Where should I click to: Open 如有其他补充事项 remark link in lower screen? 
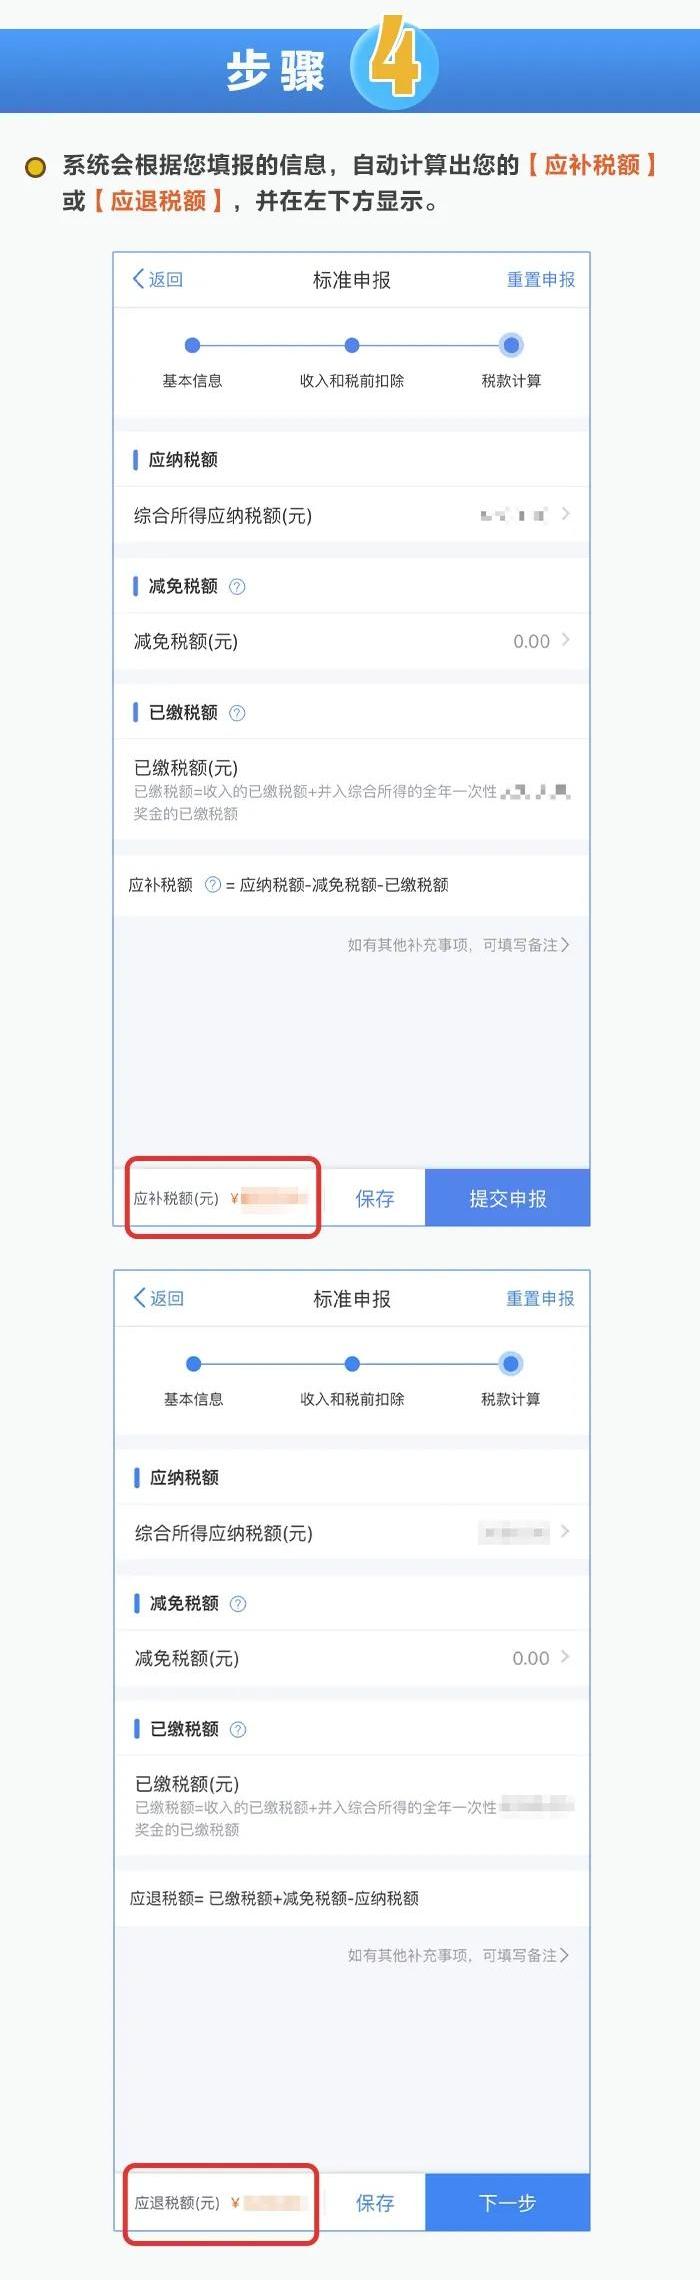(x=459, y=1955)
